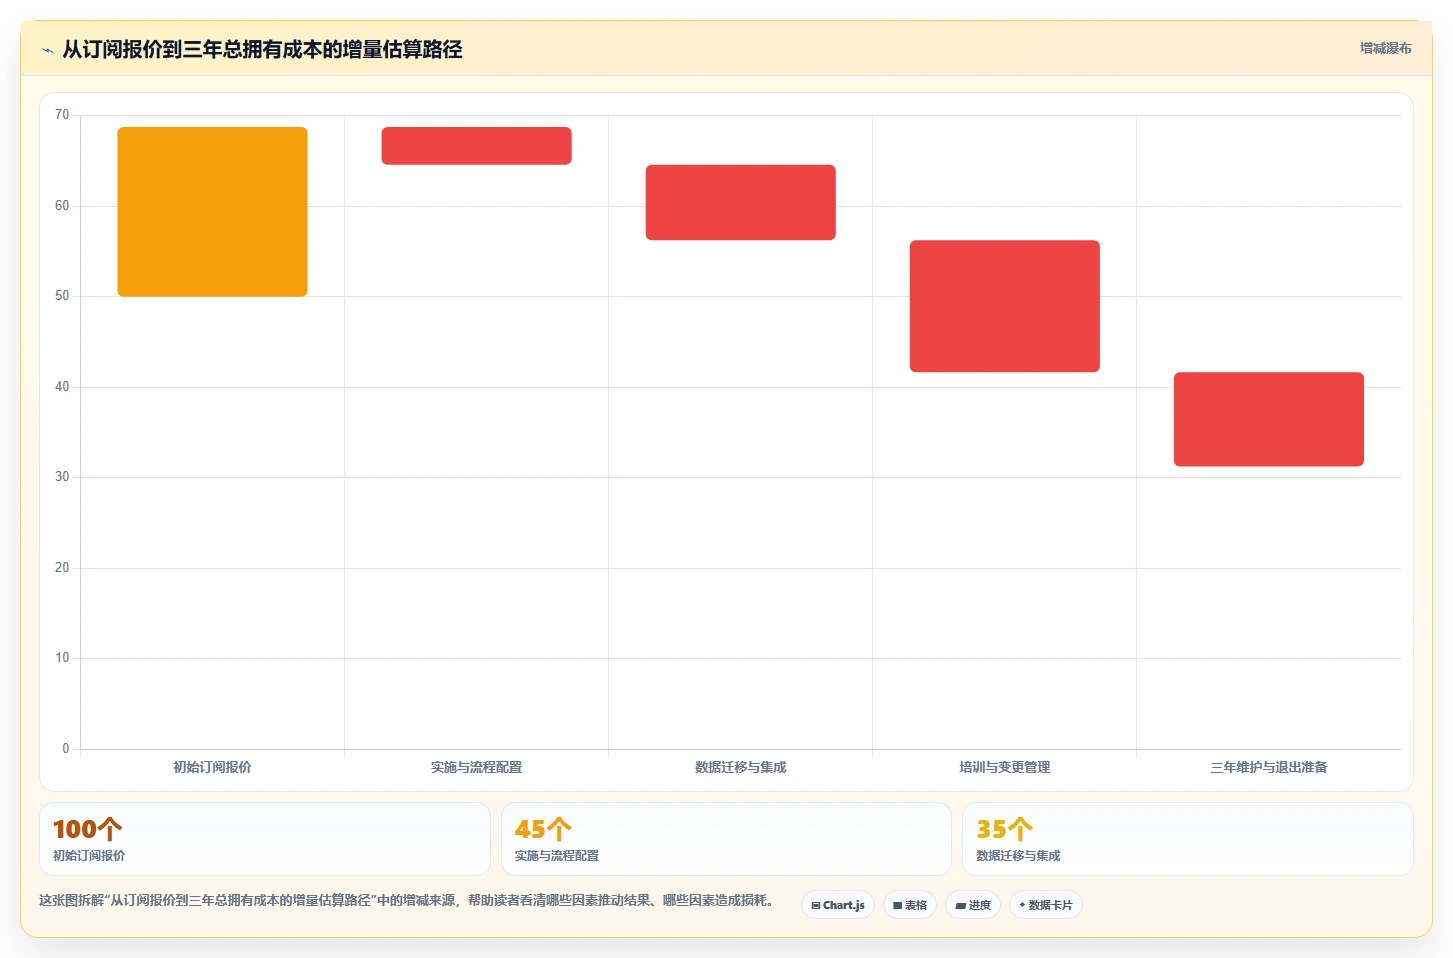The image size is (1453, 958).
Task: Click the red 数据迁移与集成 bar
Action: pos(740,202)
